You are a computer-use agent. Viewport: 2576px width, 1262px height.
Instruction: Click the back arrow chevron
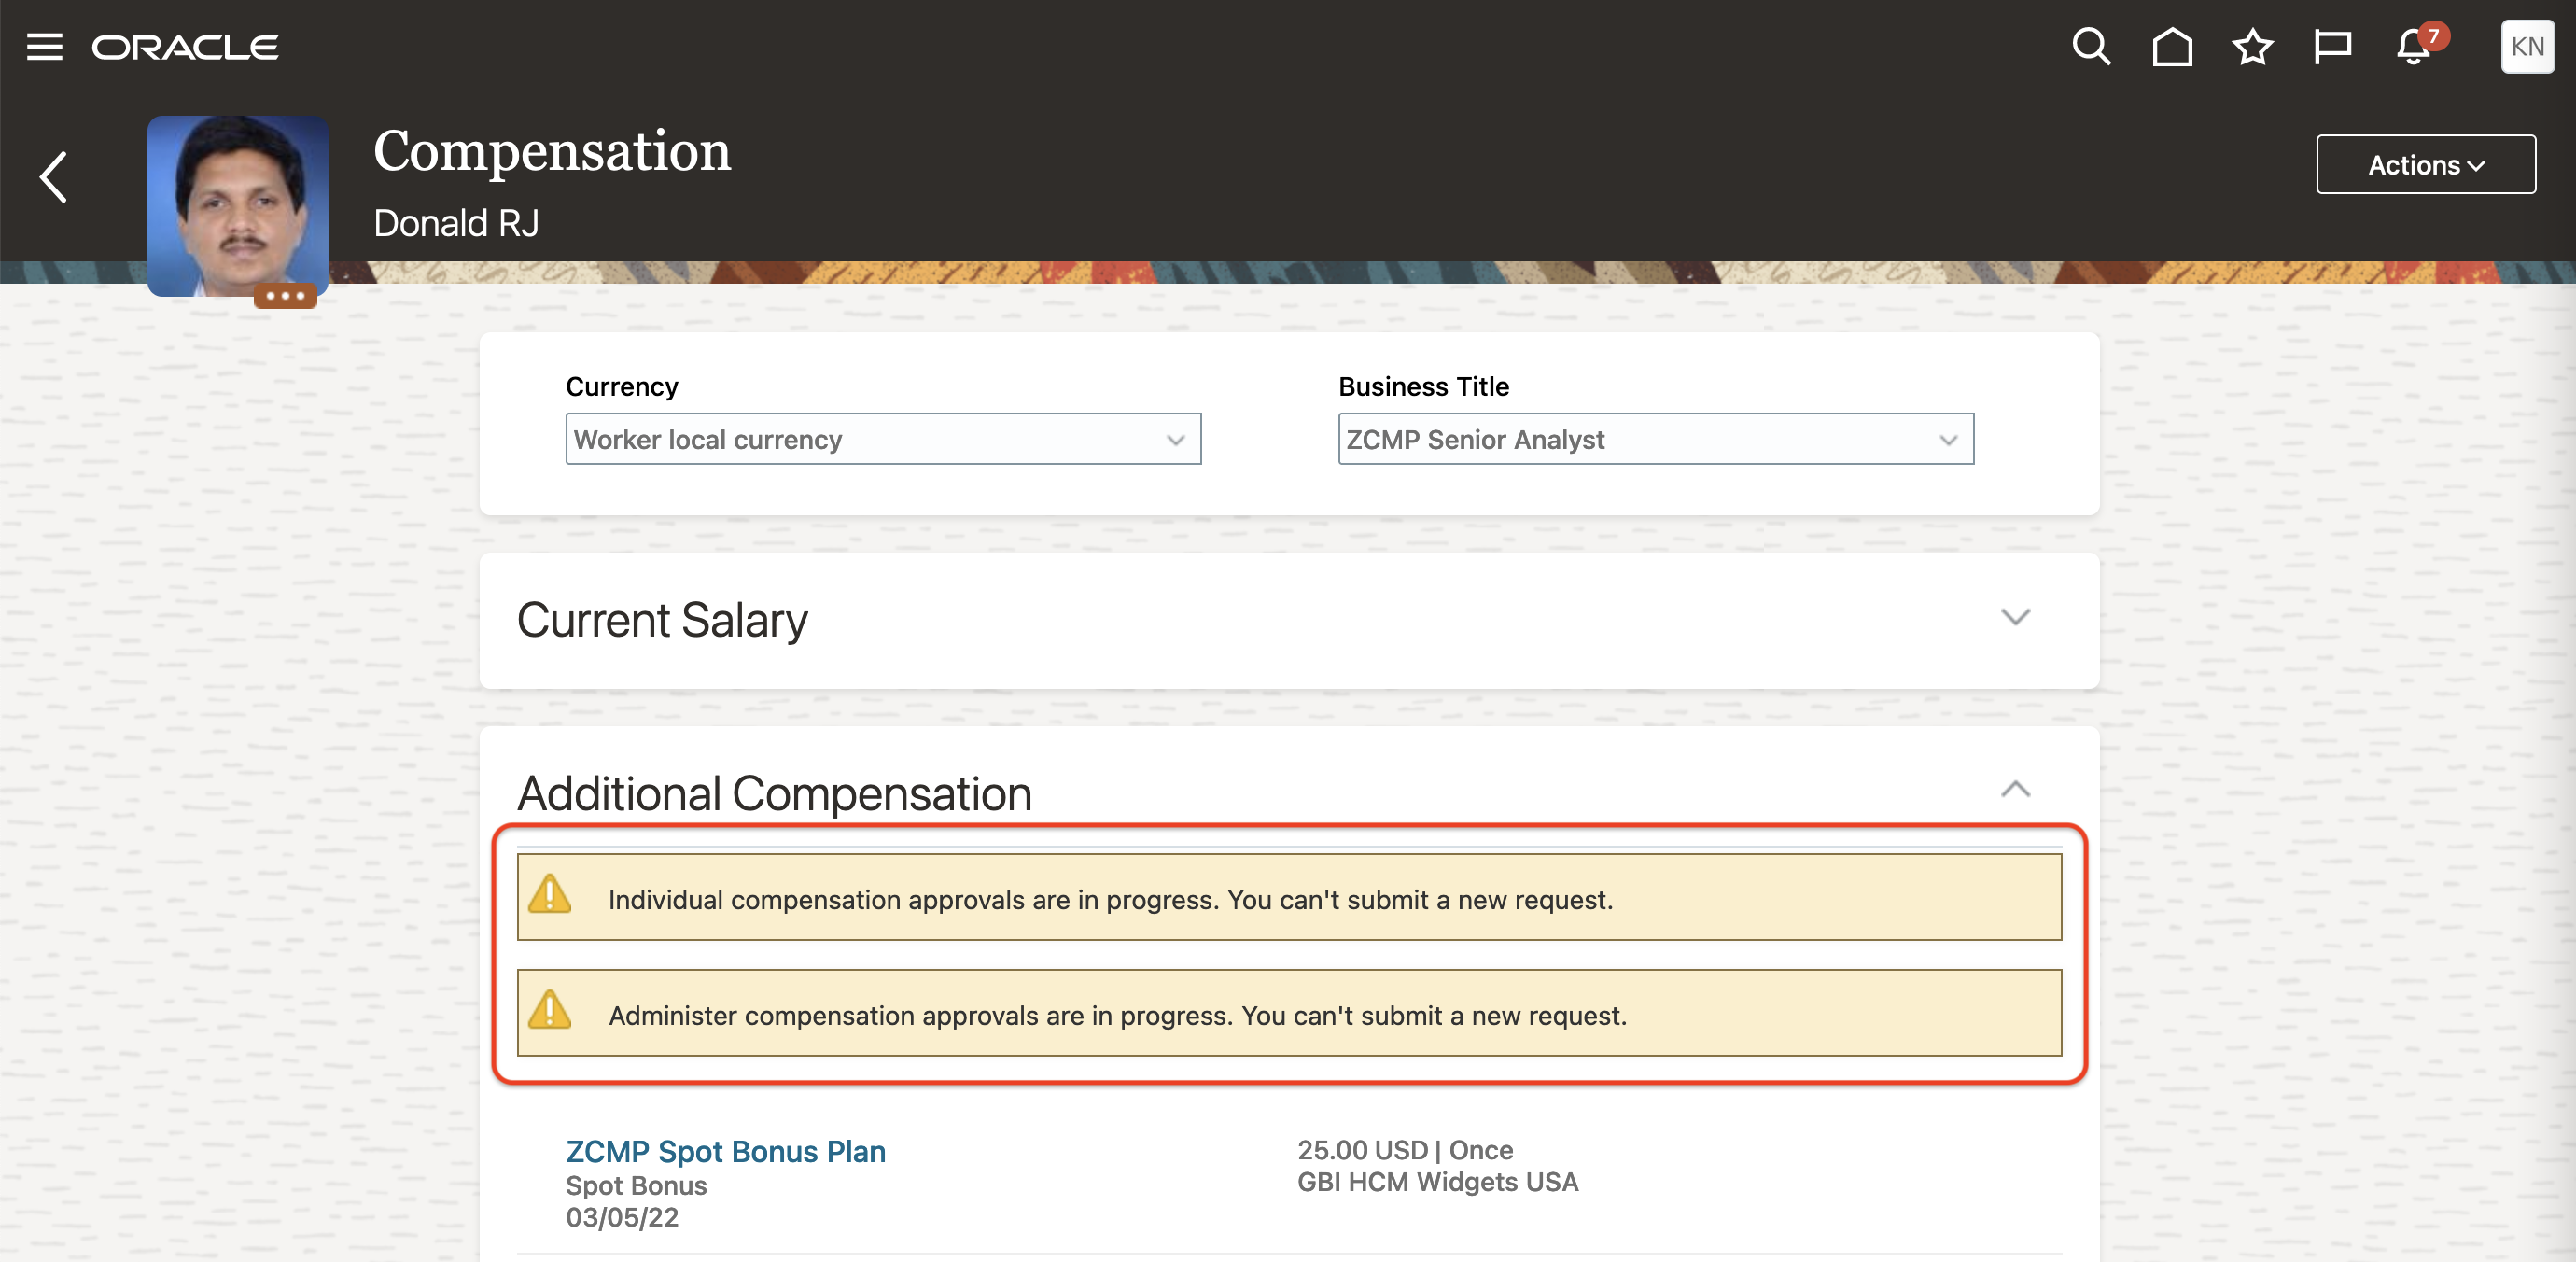pos(54,178)
